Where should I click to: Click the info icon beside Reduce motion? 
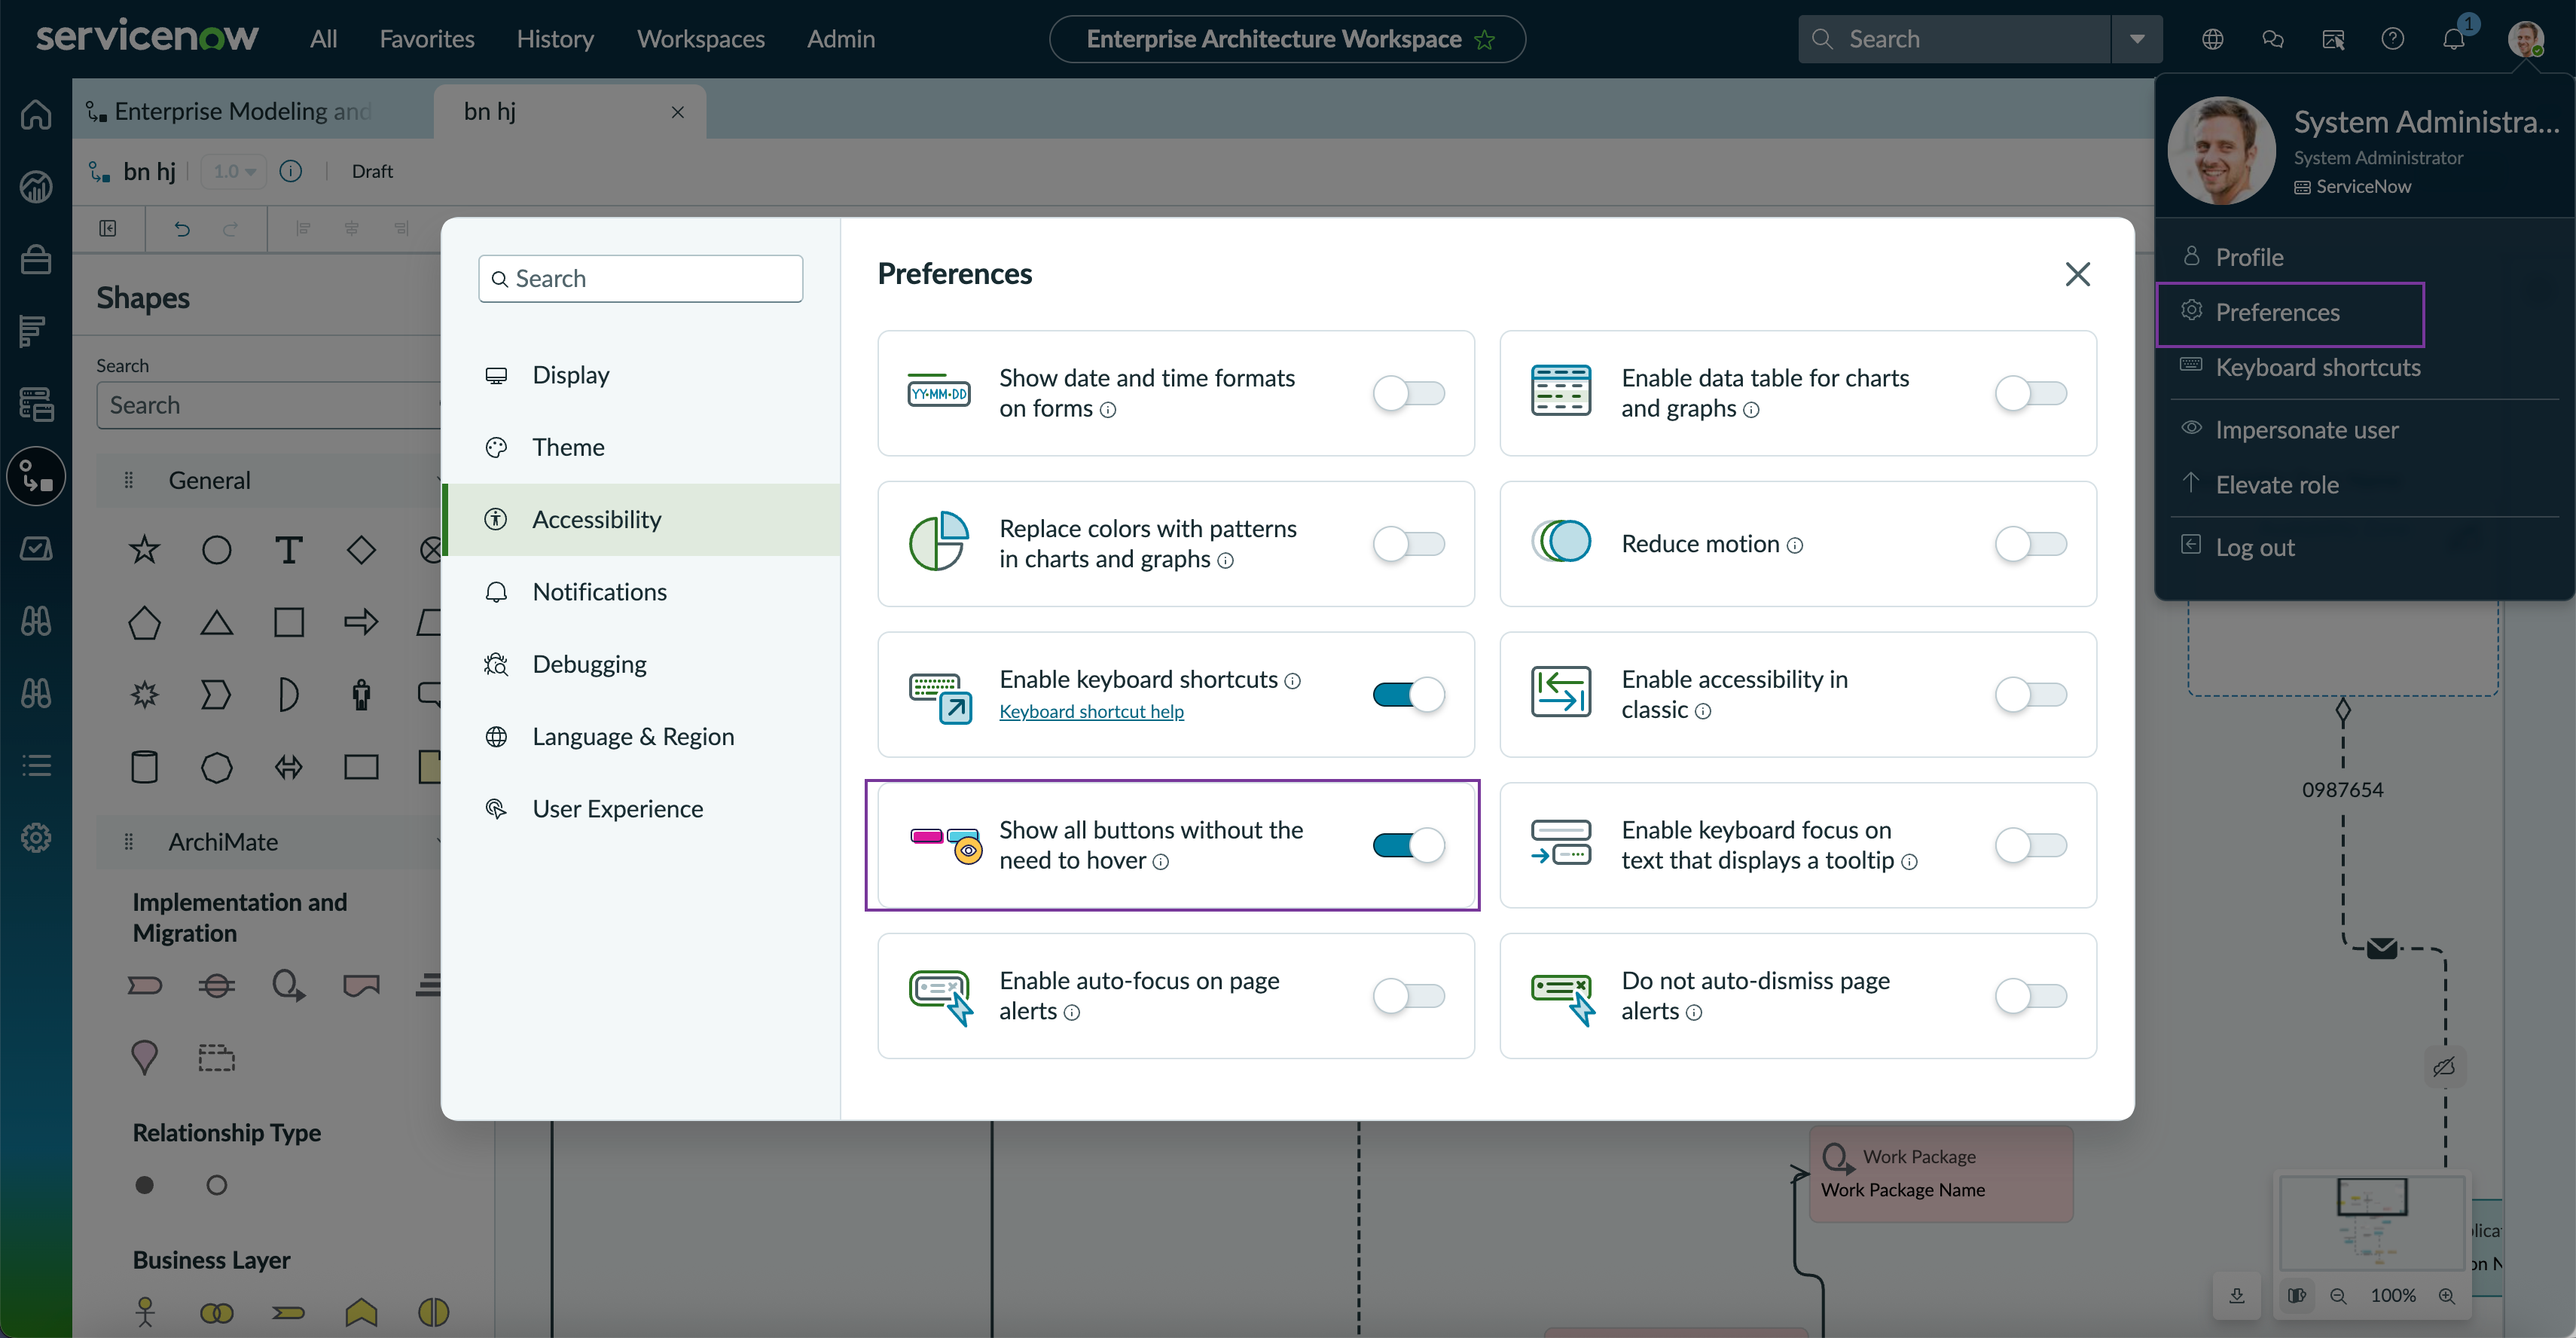(1795, 545)
